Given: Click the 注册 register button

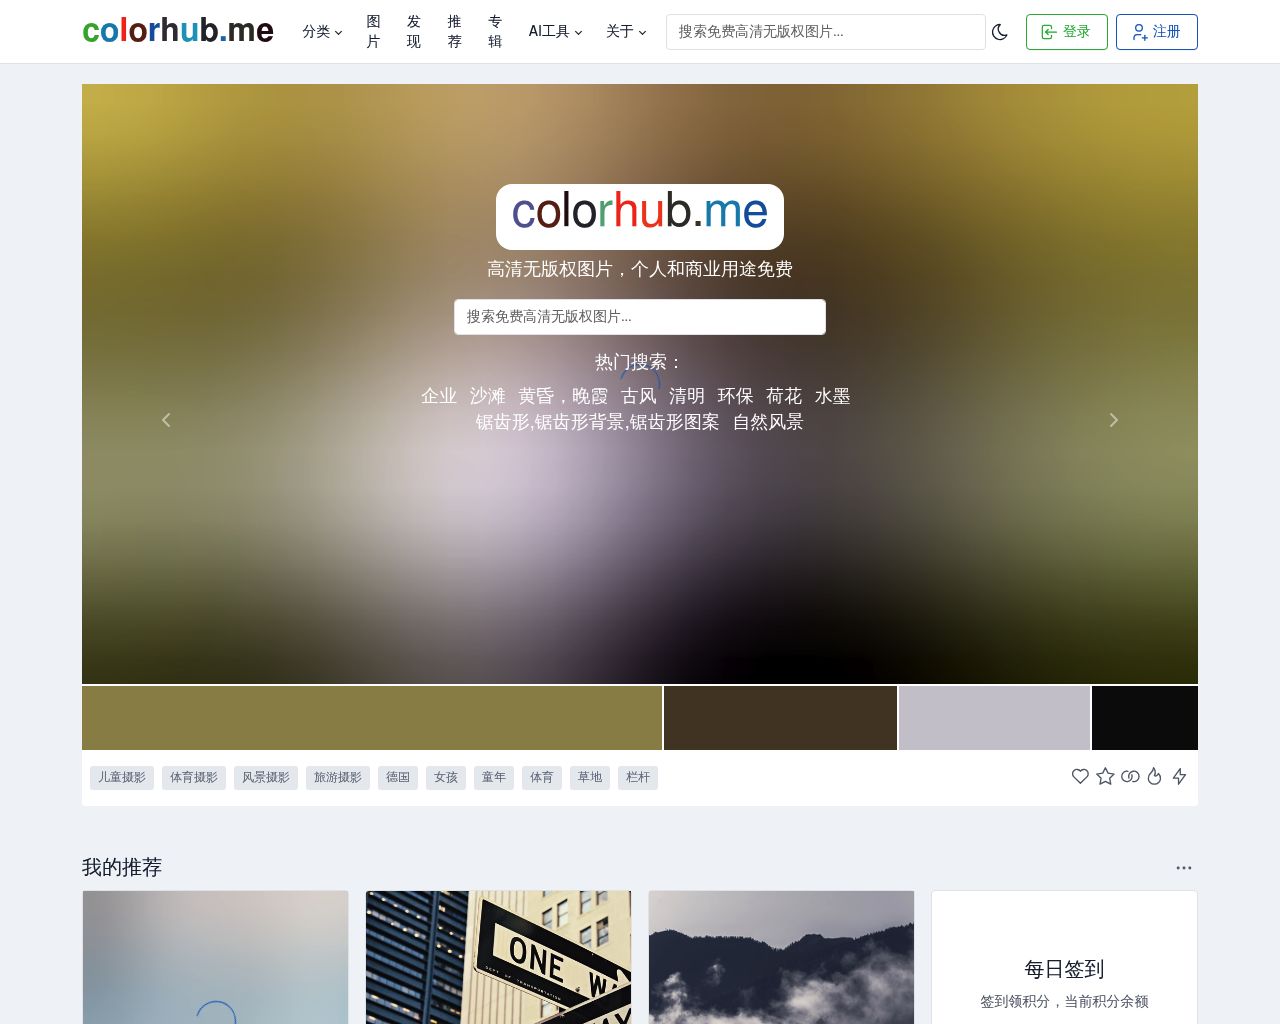Looking at the screenshot, I should click(x=1156, y=32).
